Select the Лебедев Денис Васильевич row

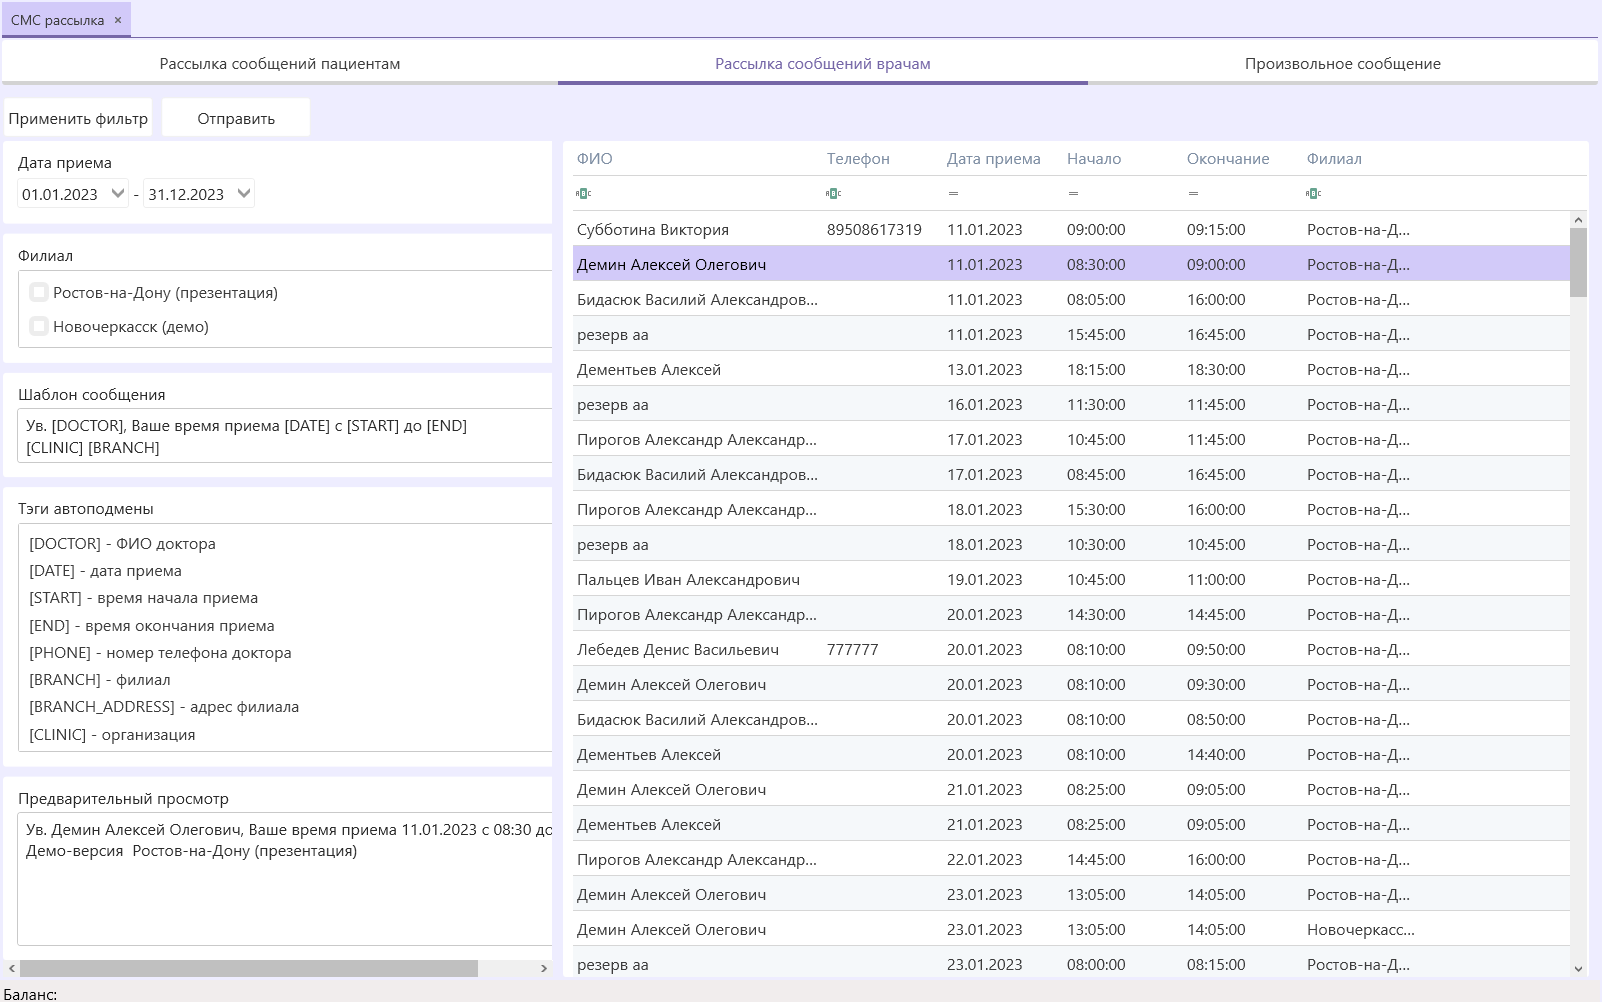[x=1071, y=649]
